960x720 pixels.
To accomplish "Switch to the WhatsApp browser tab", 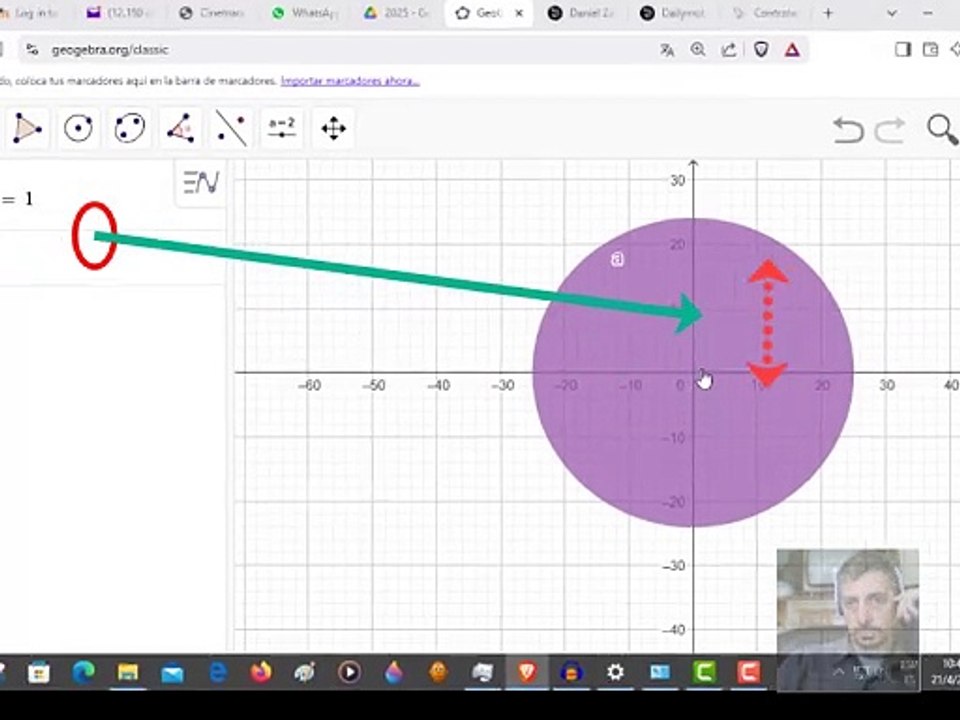I will point(305,13).
